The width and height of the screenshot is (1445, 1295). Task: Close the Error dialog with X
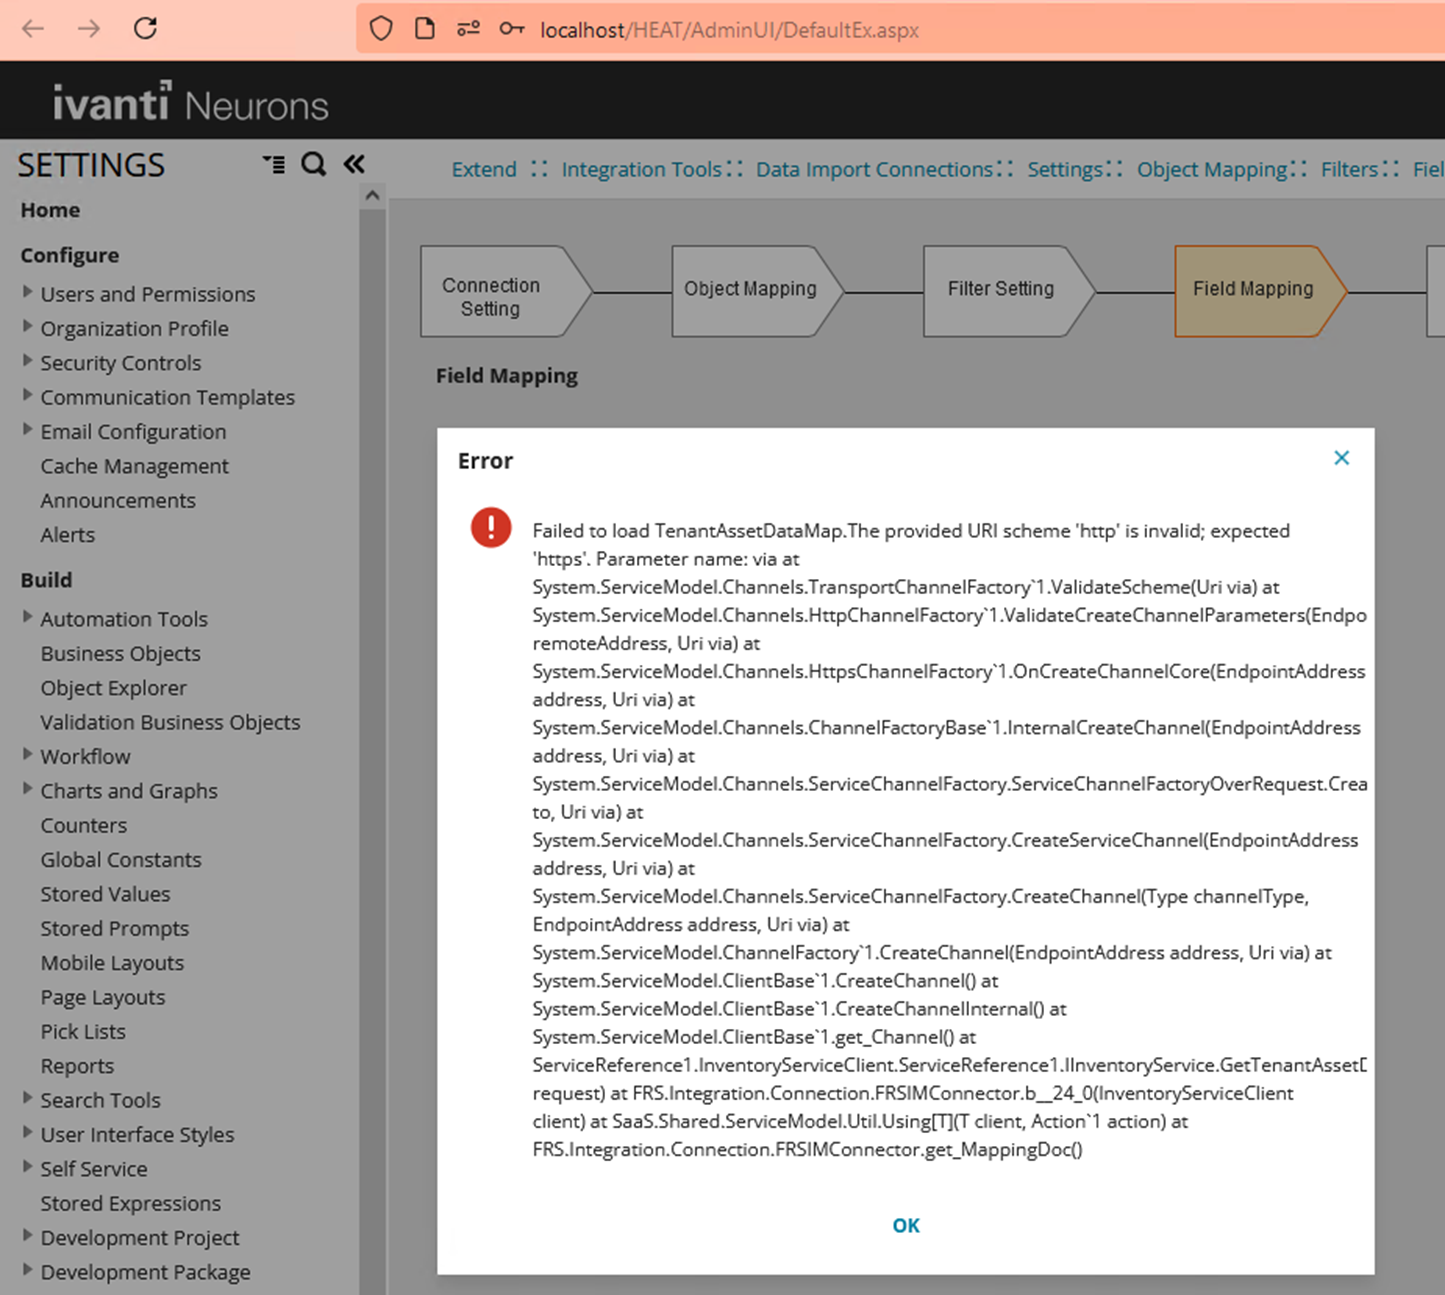(x=1341, y=458)
